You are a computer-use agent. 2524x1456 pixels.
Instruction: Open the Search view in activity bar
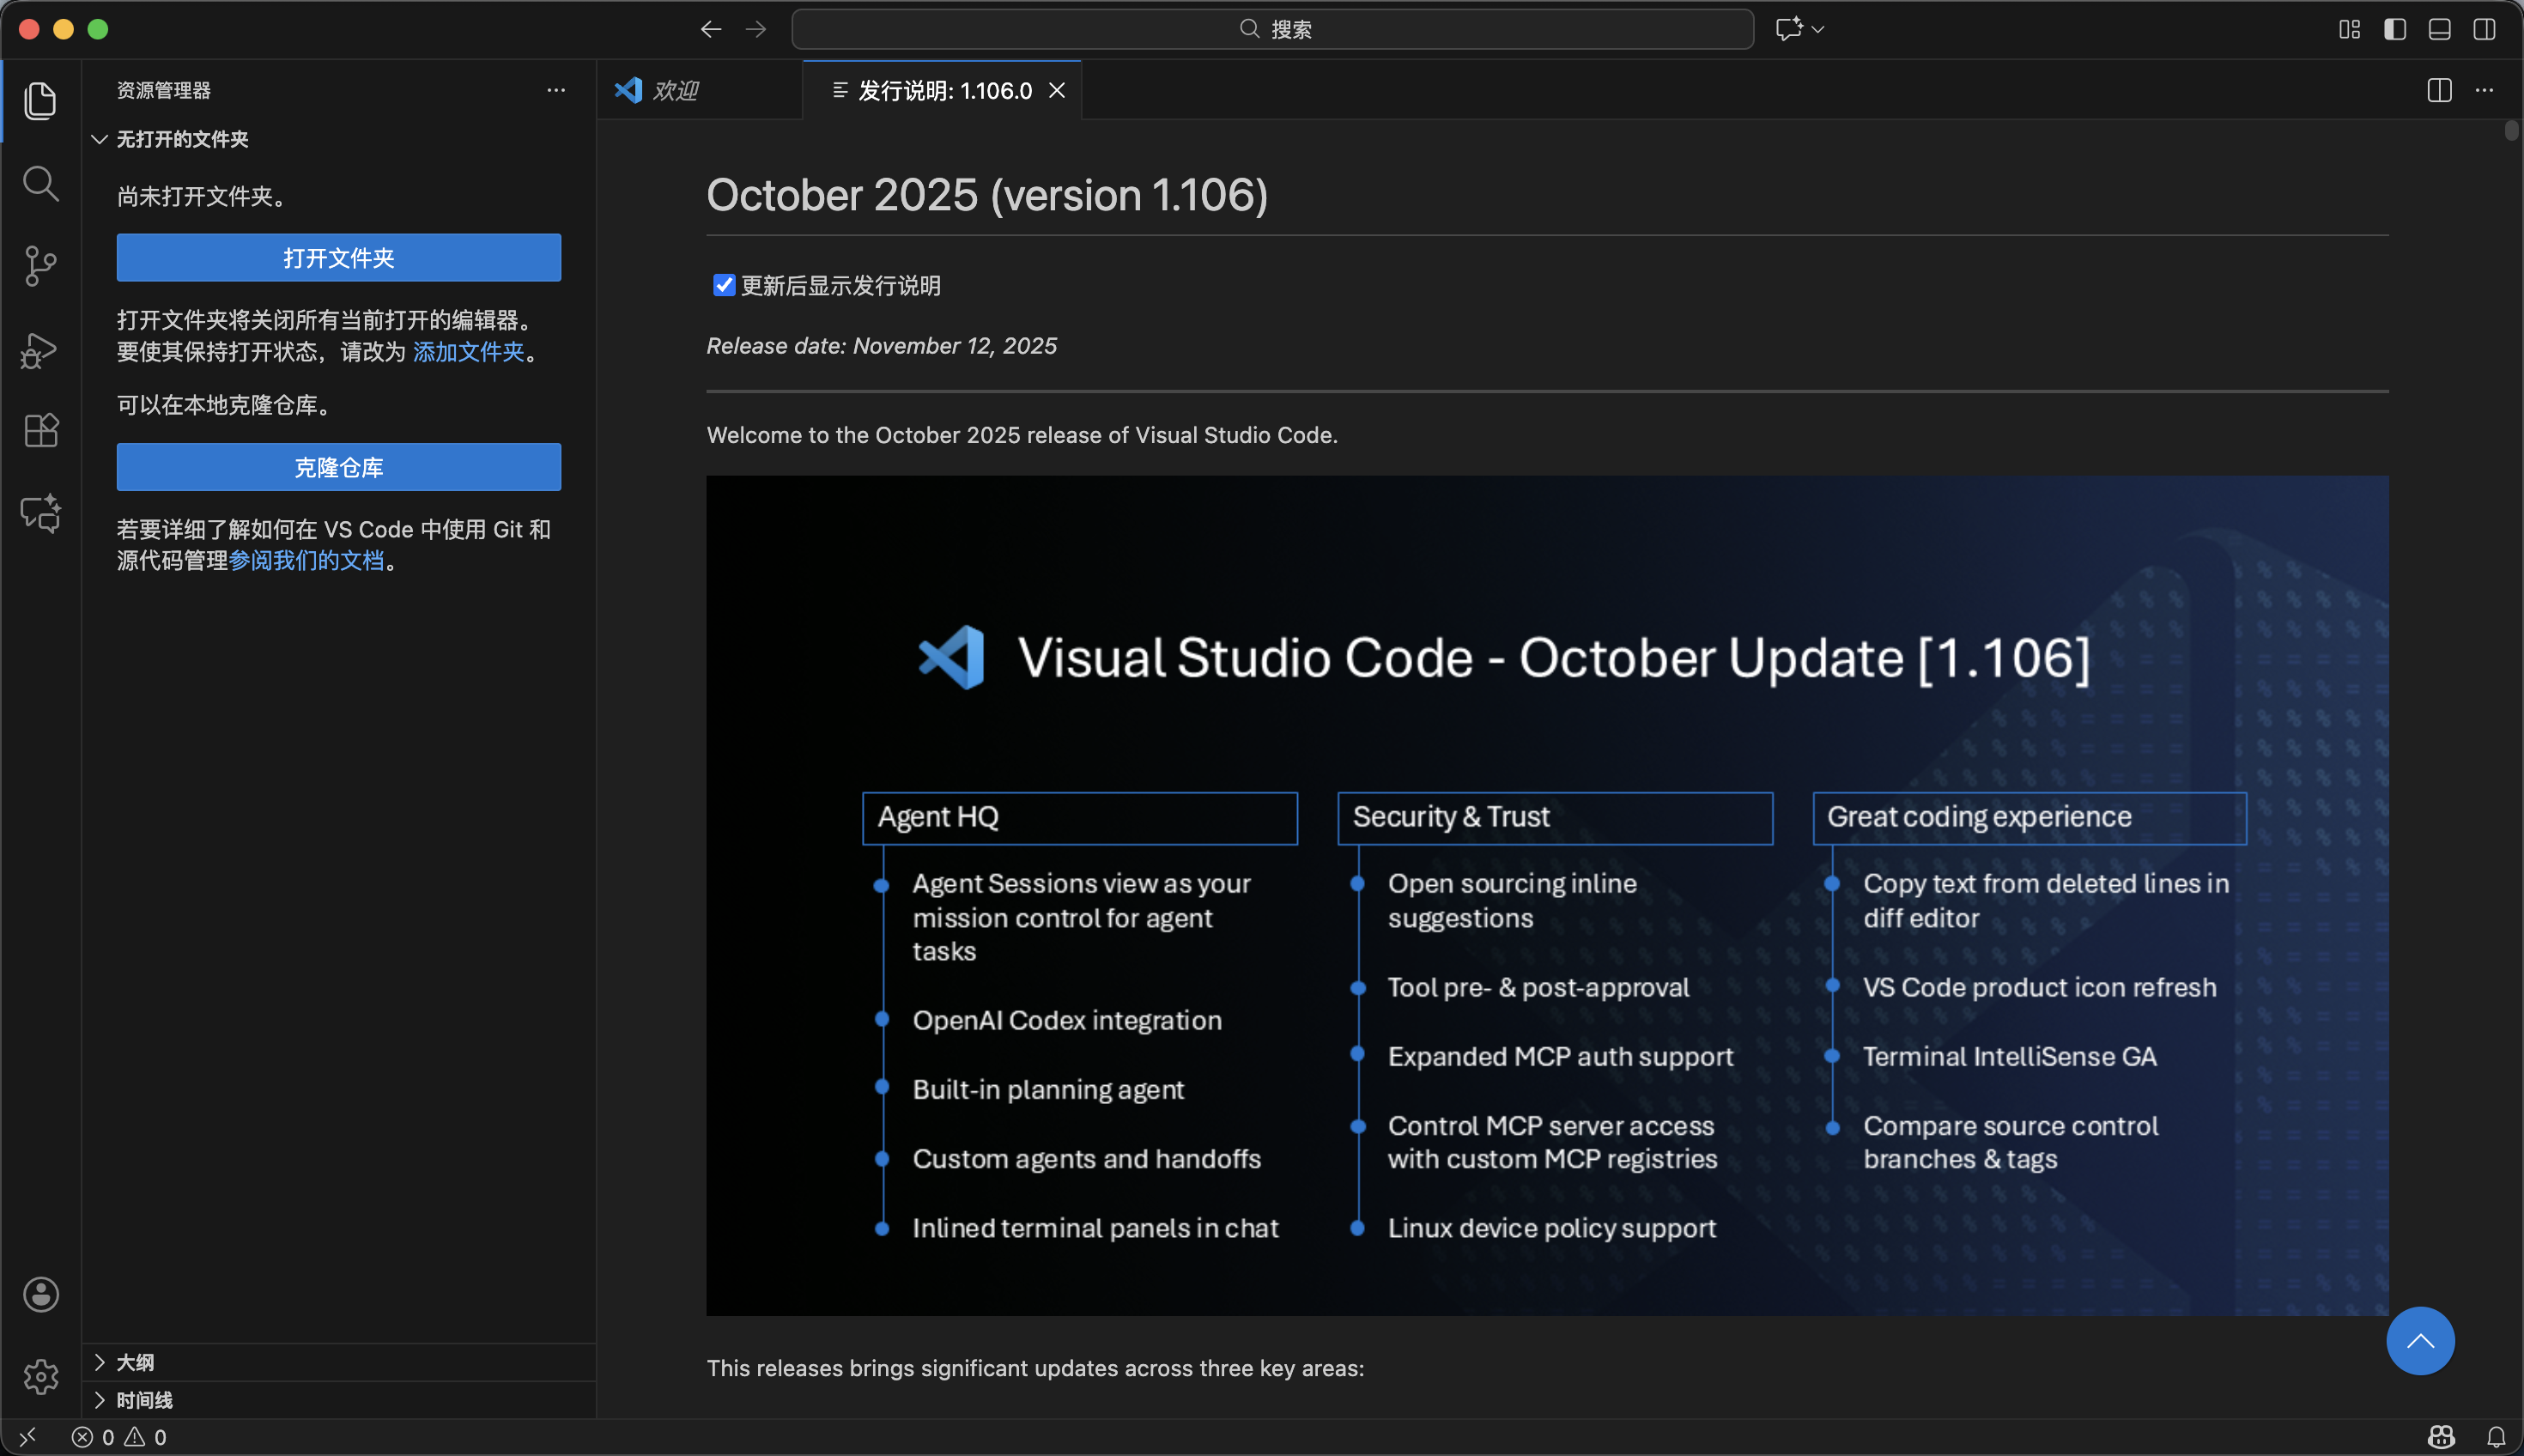[40, 183]
